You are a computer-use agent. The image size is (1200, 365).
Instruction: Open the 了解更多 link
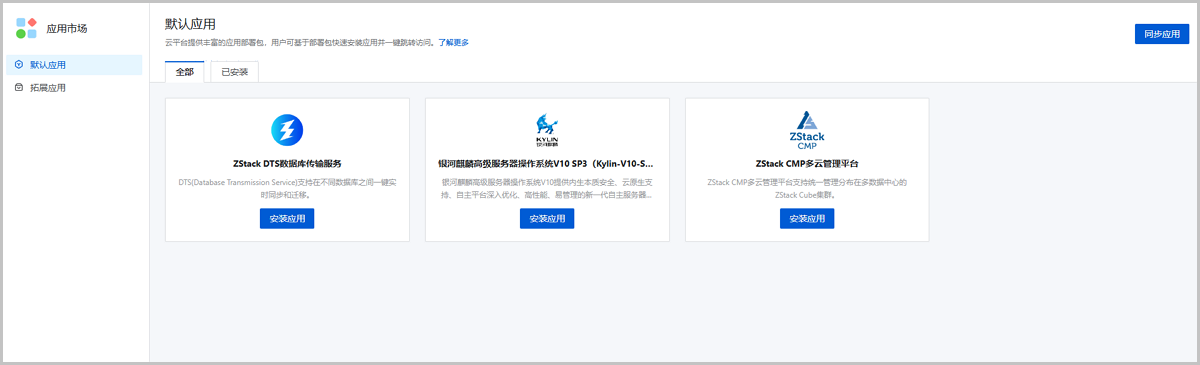(453, 43)
